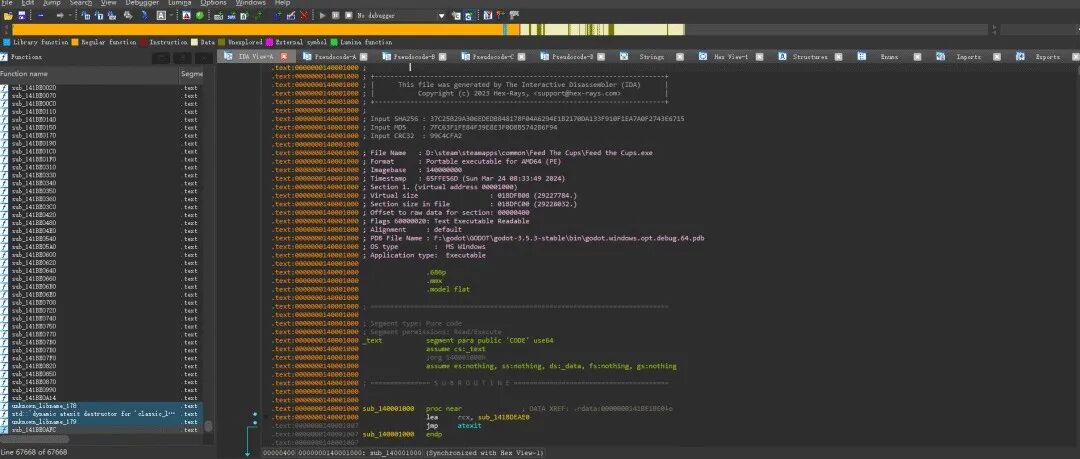Switch to the IDA View-A tab

click(256, 57)
